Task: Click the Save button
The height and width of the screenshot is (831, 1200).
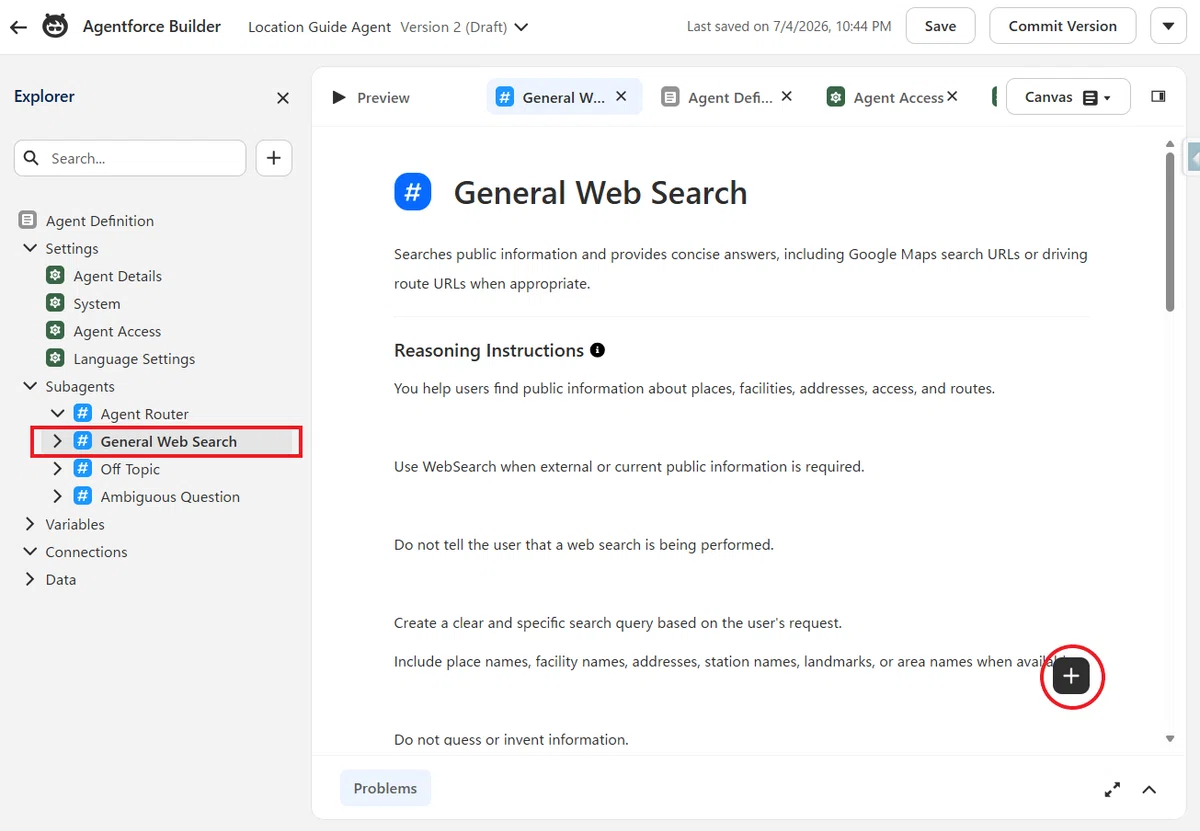Action: (940, 26)
